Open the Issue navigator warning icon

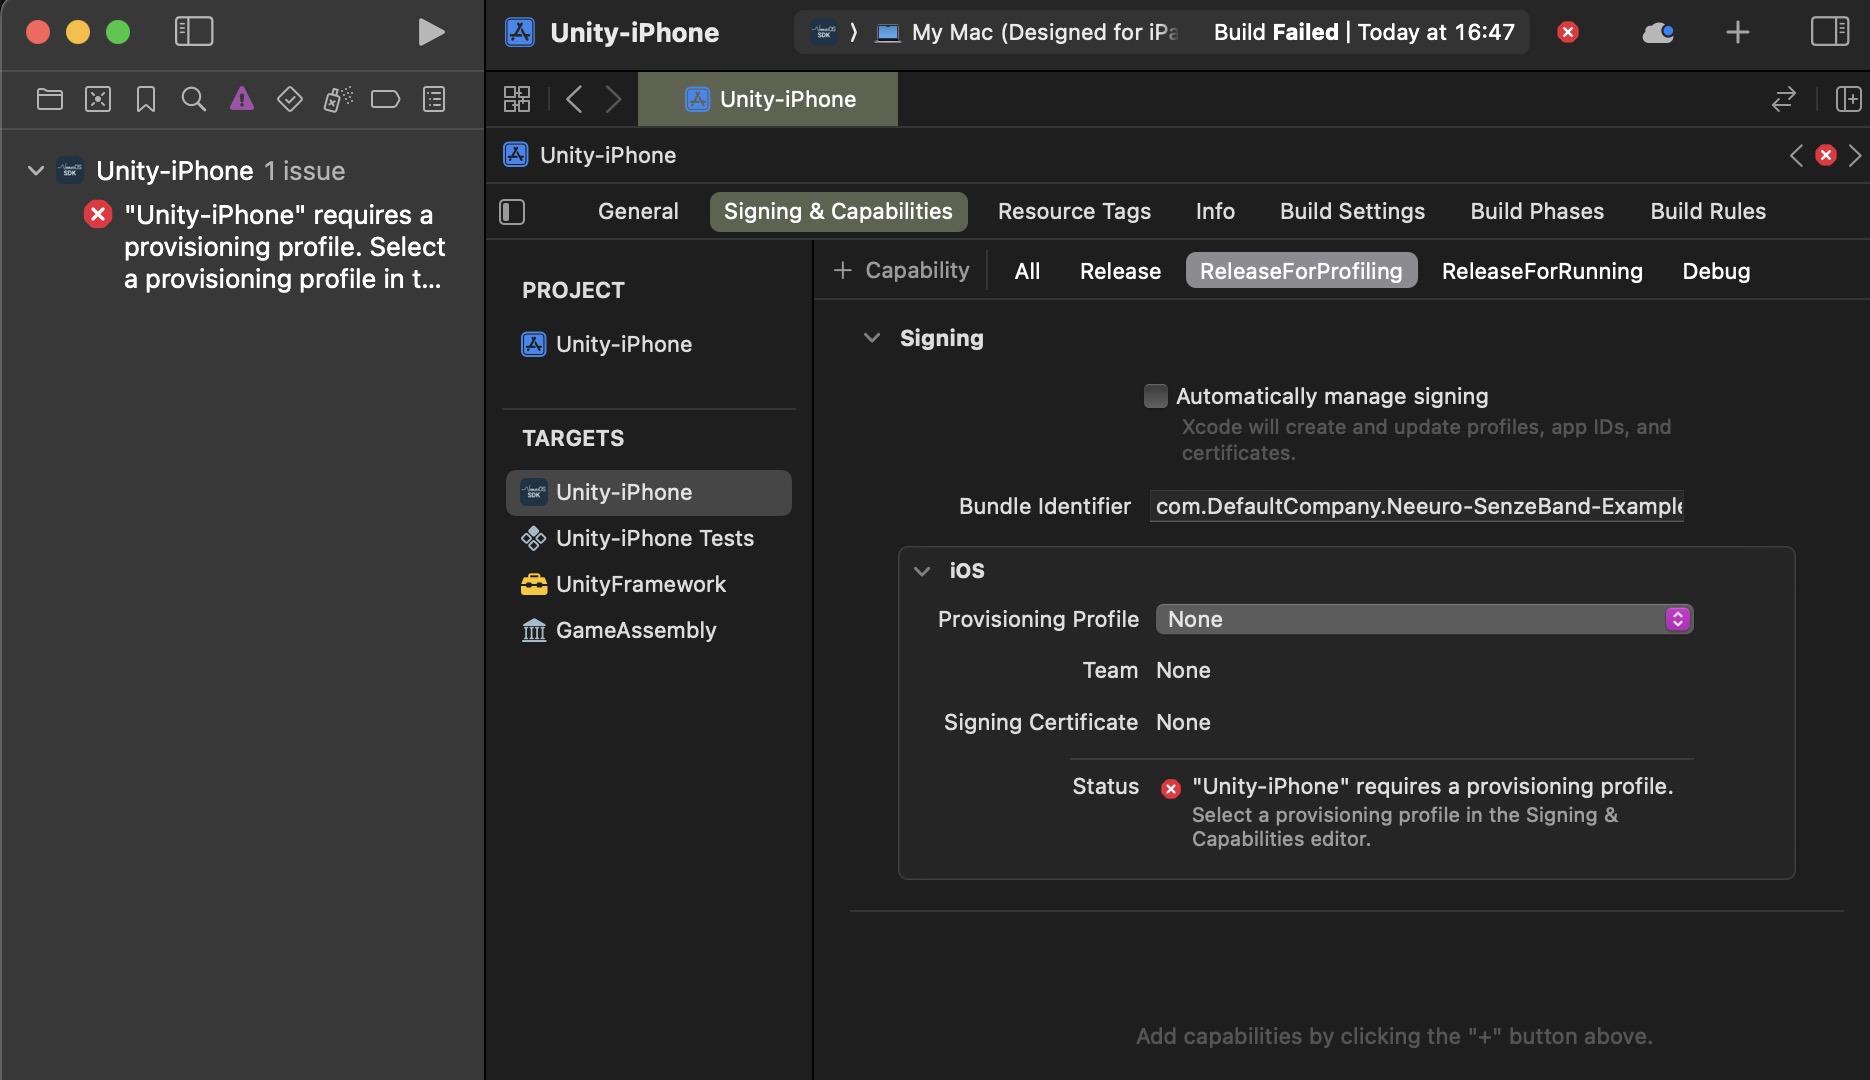click(241, 99)
